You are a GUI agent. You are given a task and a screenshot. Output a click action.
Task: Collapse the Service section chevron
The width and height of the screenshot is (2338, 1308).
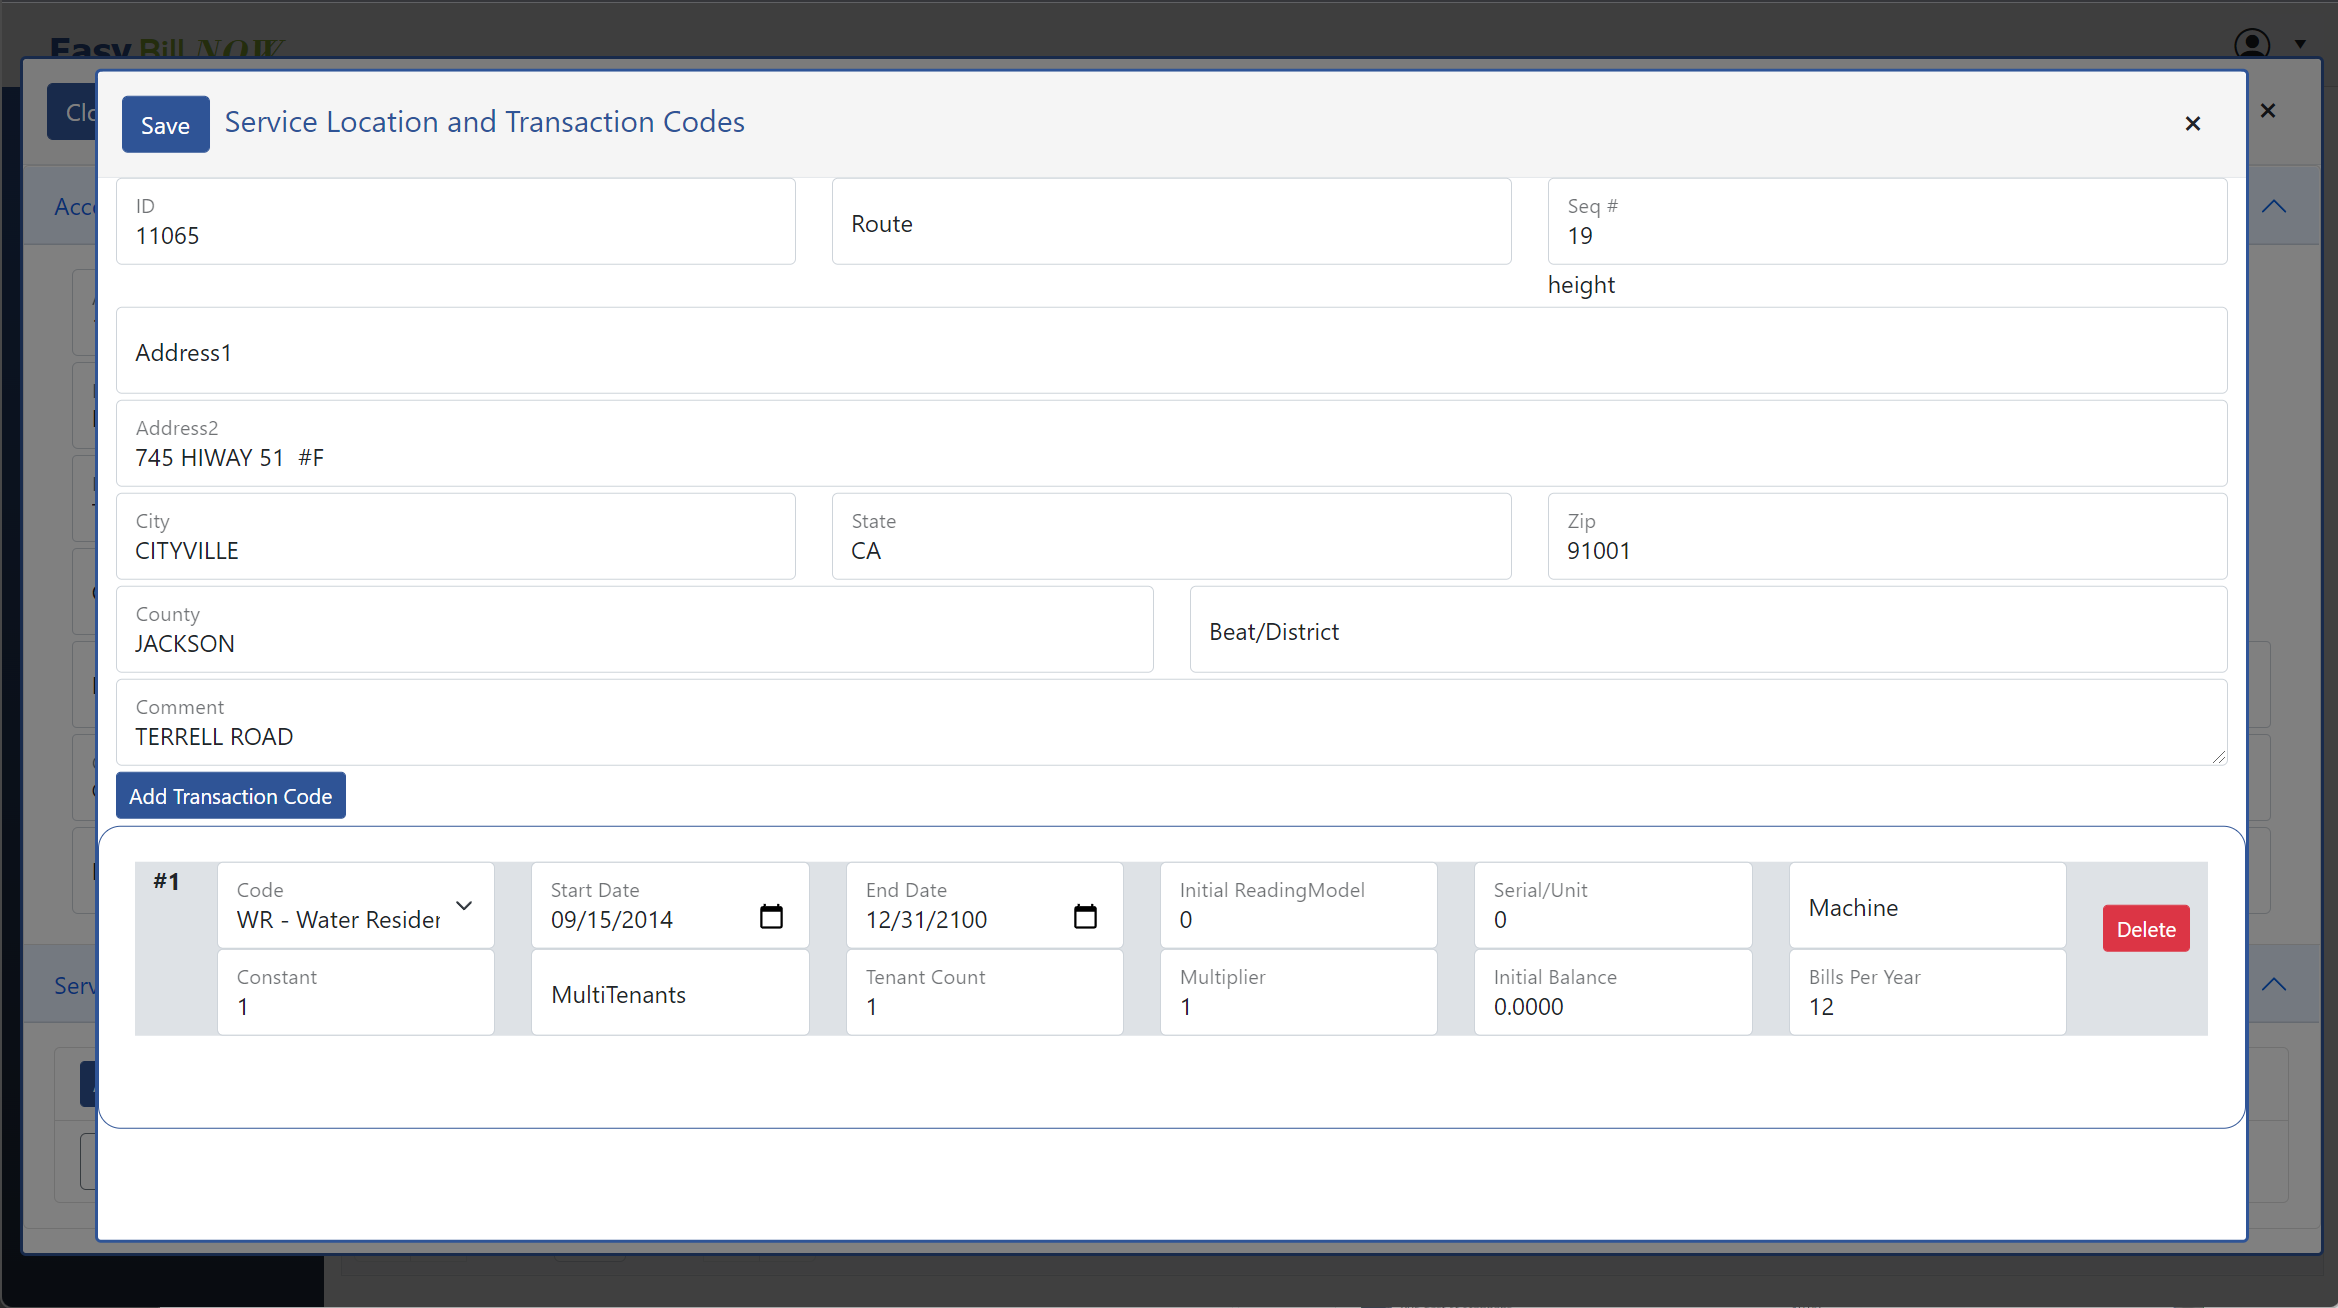click(x=2273, y=984)
